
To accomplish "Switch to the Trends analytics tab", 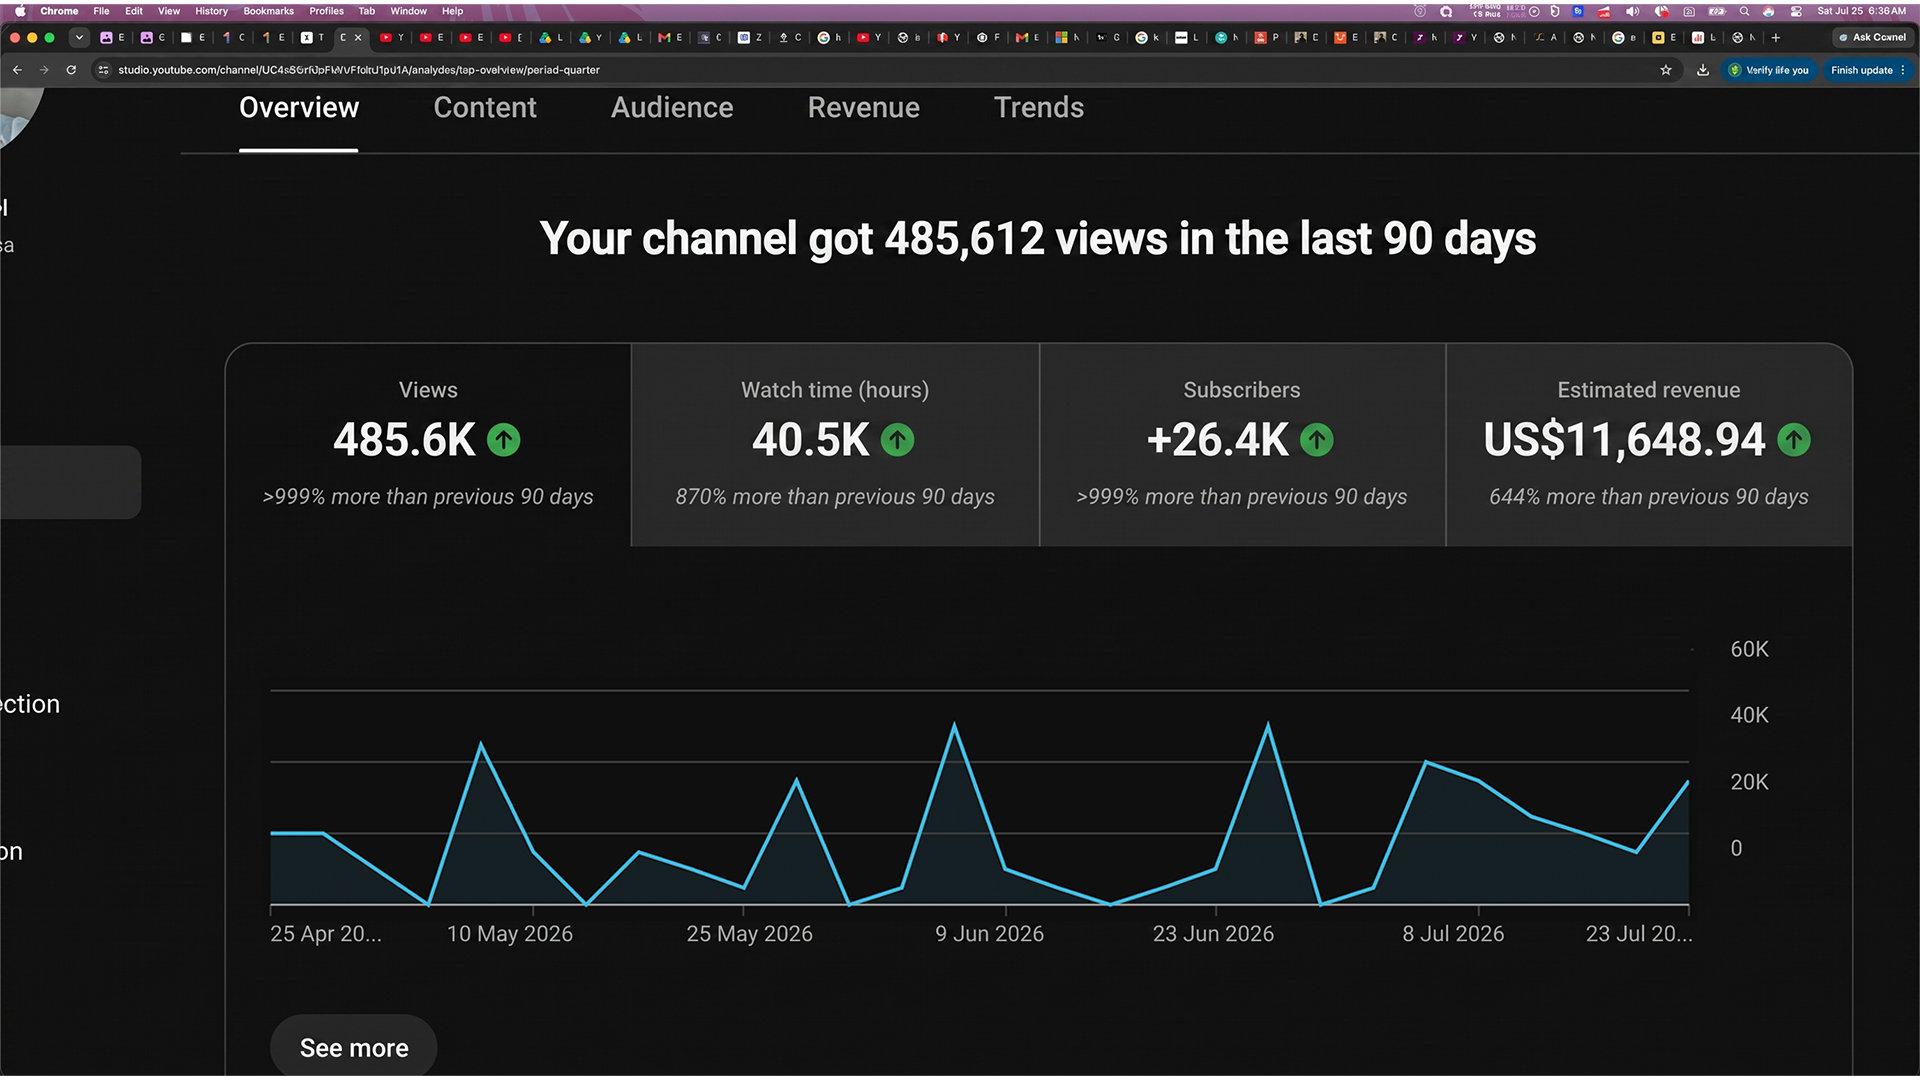I will click(1039, 108).
